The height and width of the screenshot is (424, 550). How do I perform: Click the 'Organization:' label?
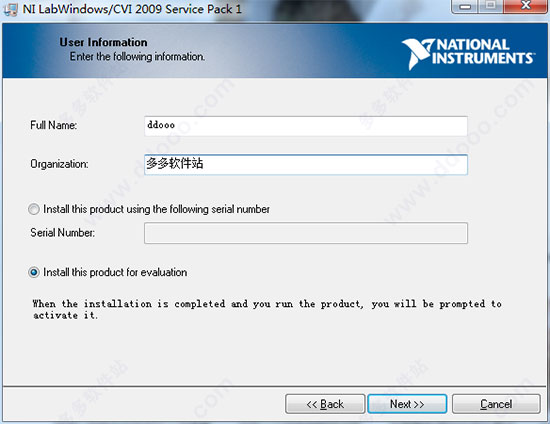(x=59, y=164)
